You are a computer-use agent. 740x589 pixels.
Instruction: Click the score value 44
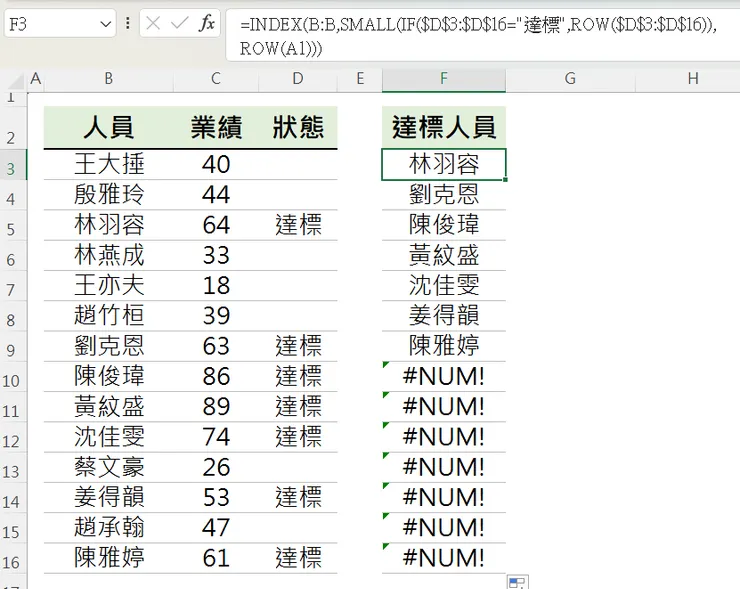pyautogui.click(x=216, y=194)
